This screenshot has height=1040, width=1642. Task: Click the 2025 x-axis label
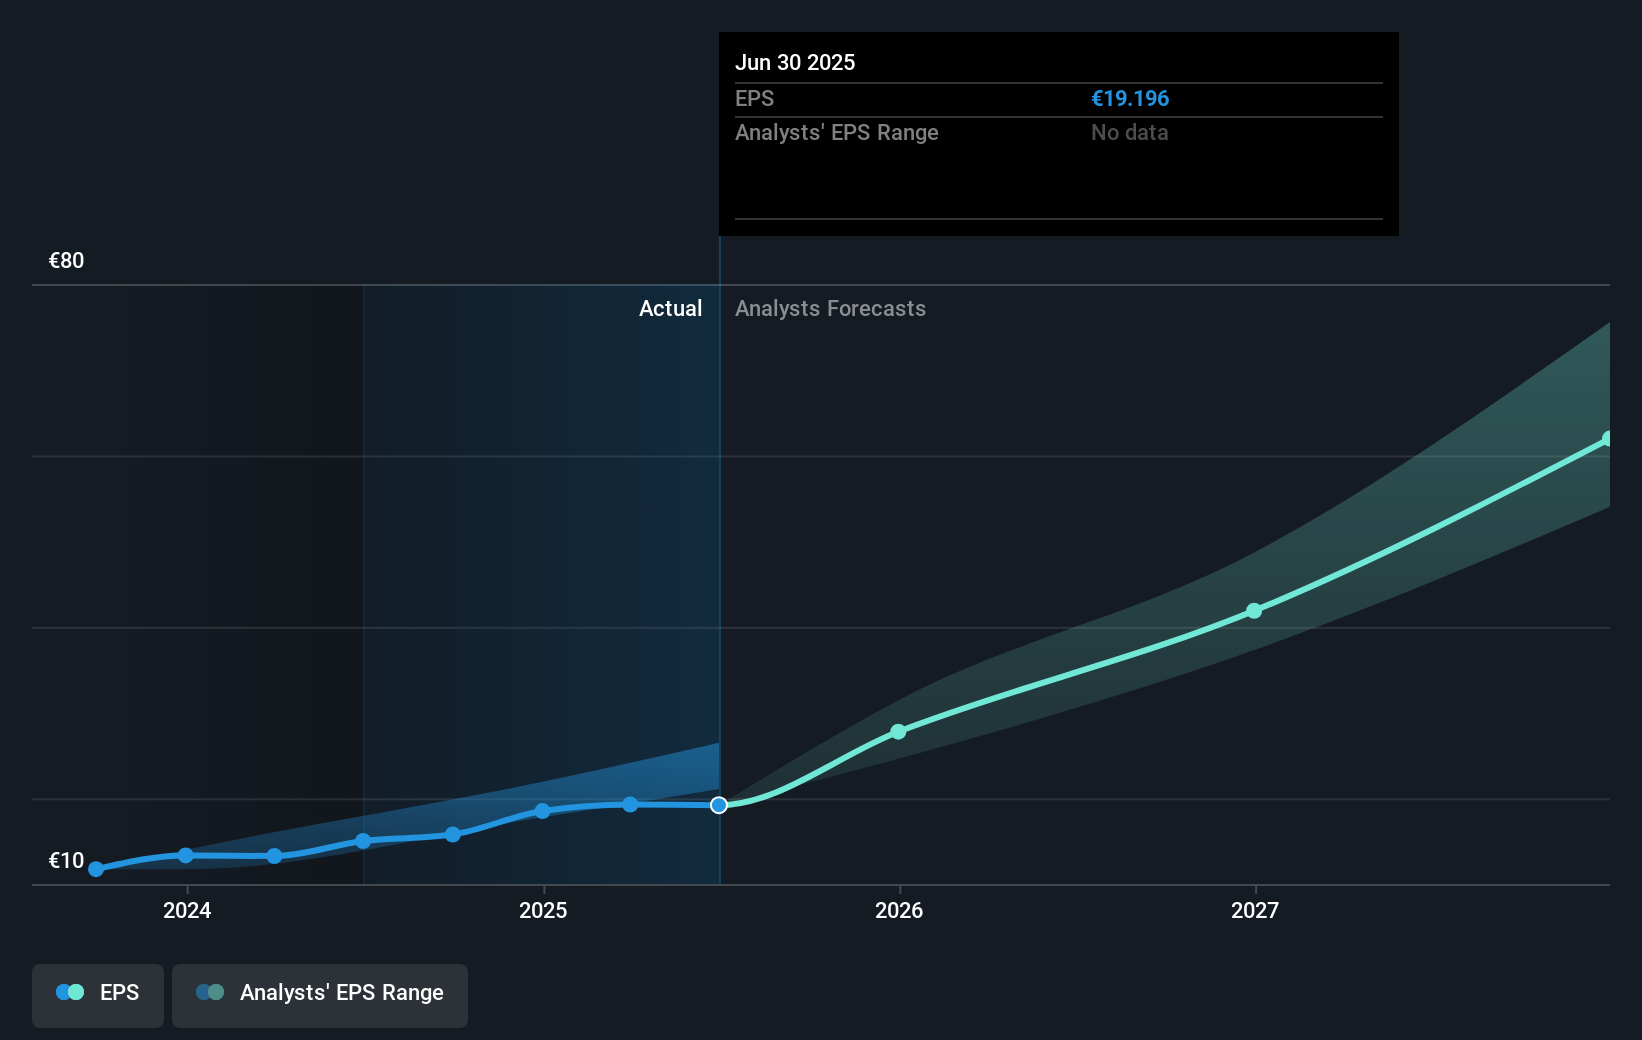[x=543, y=910]
